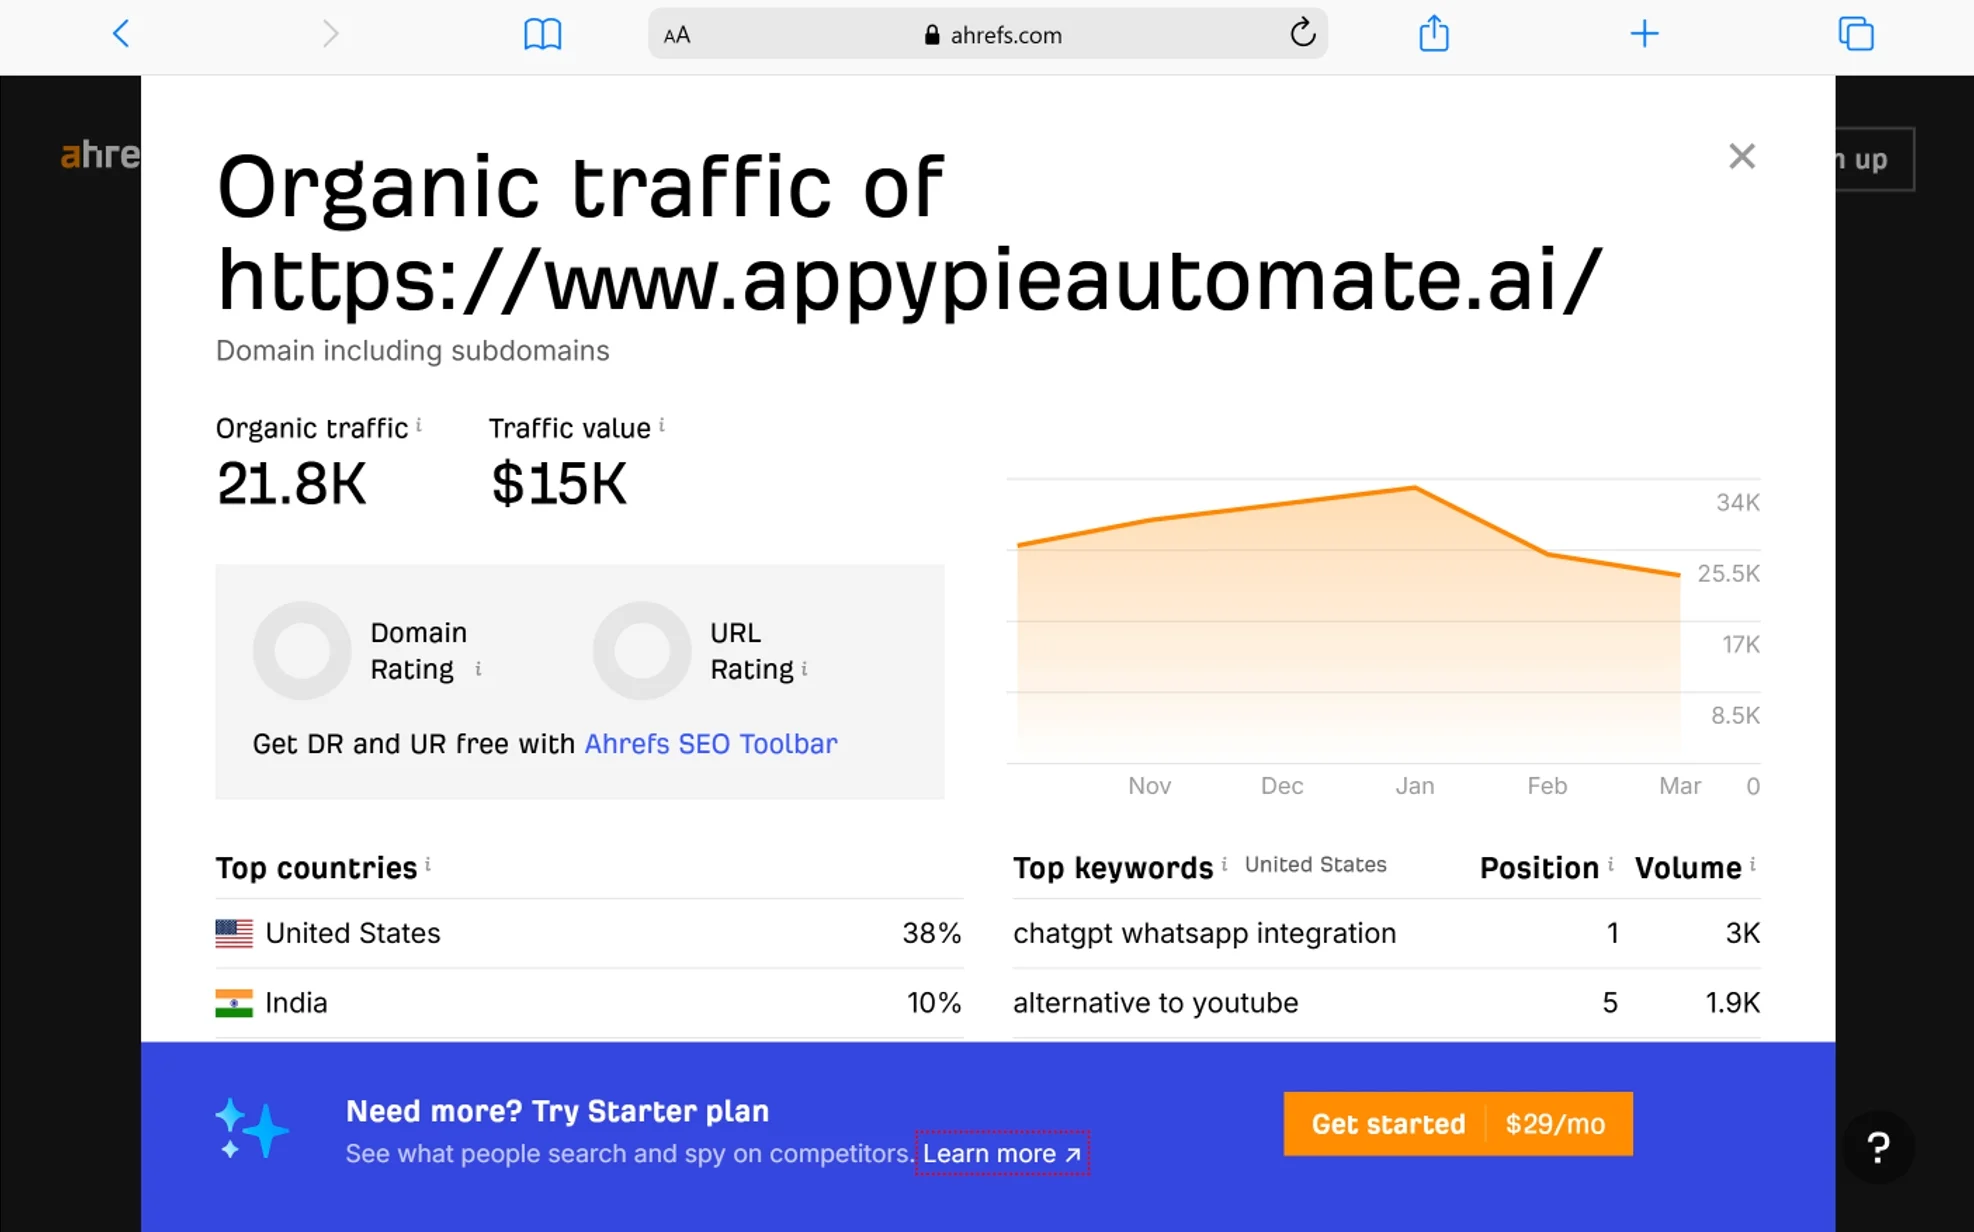The width and height of the screenshot is (1974, 1232).
Task: Show all open tabs overview
Action: click(x=1856, y=34)
